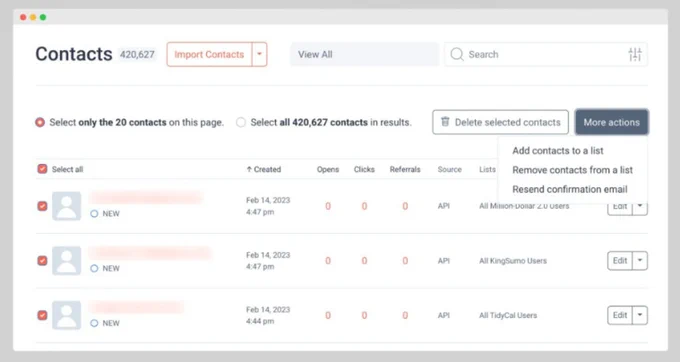Uncheck first contact row checkbox

tap(42, 206)
